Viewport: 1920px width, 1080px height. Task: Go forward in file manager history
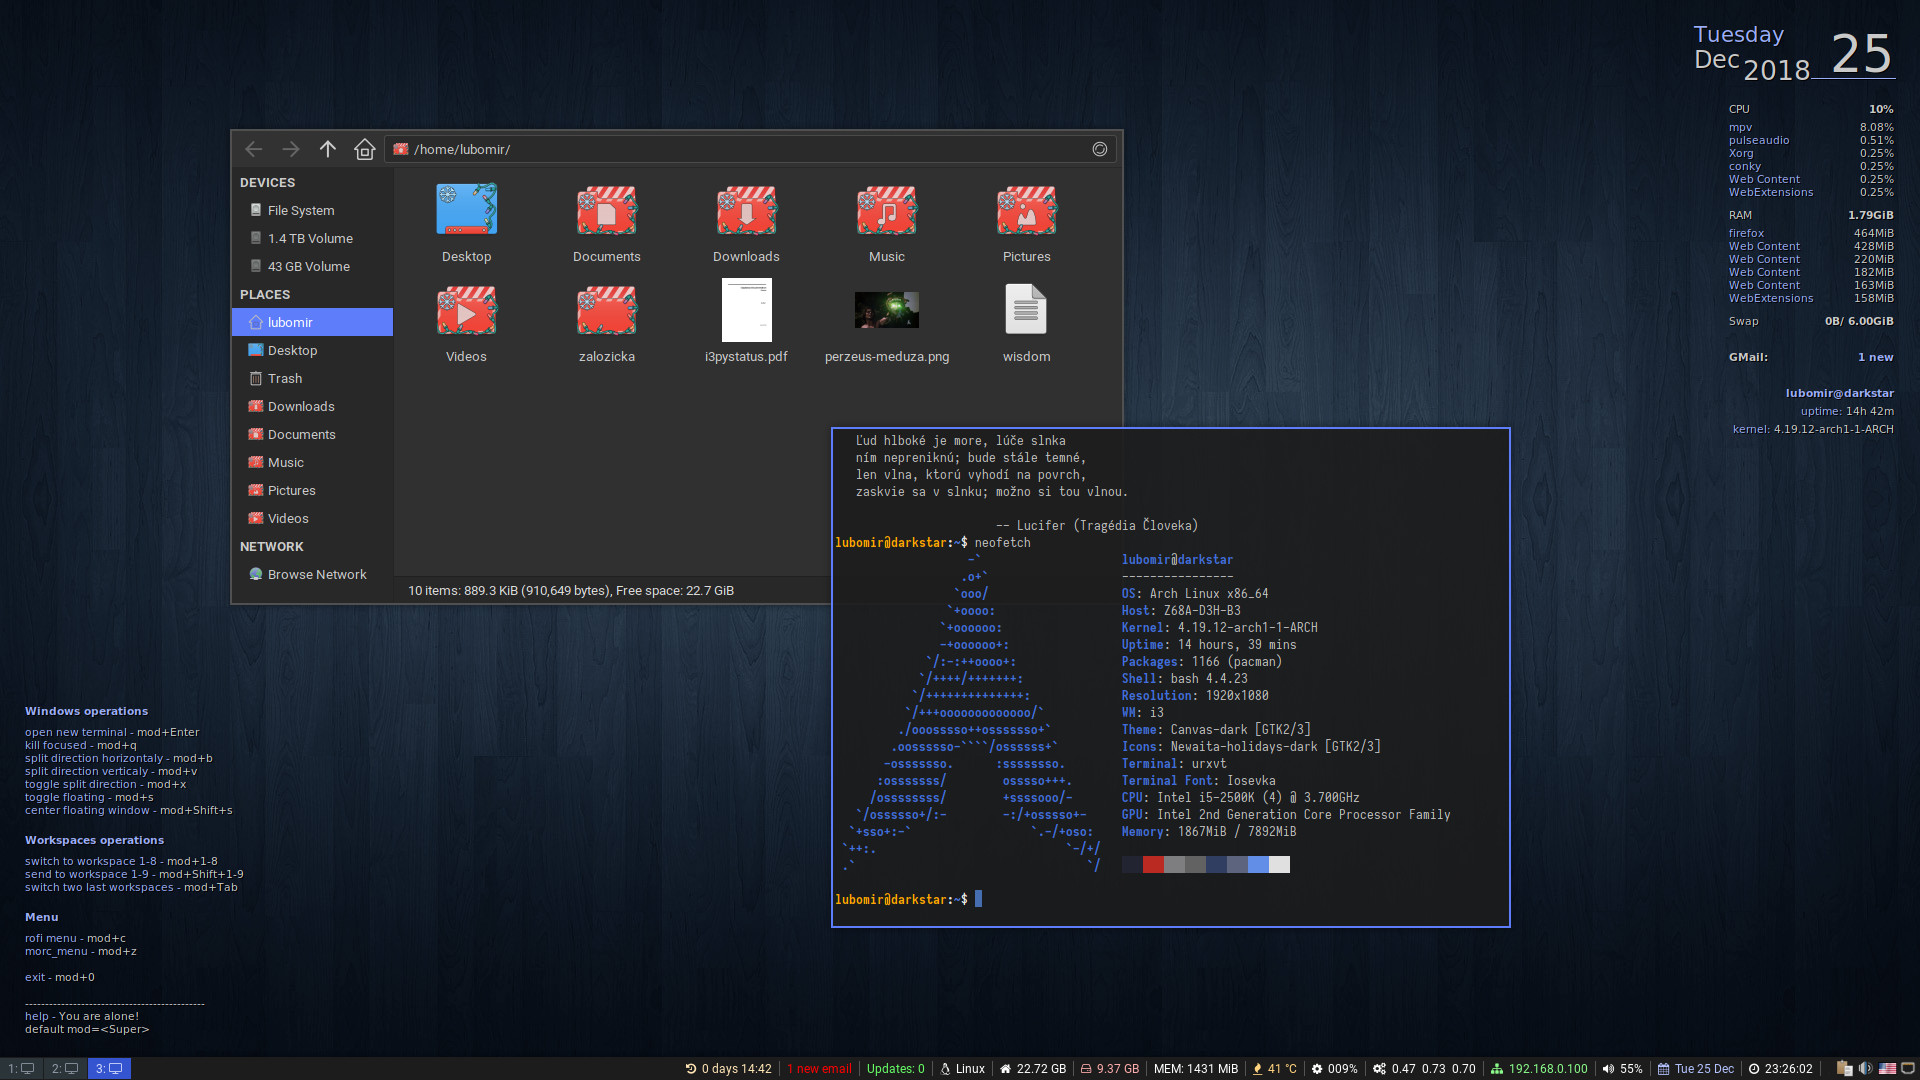tap(291, 149)
